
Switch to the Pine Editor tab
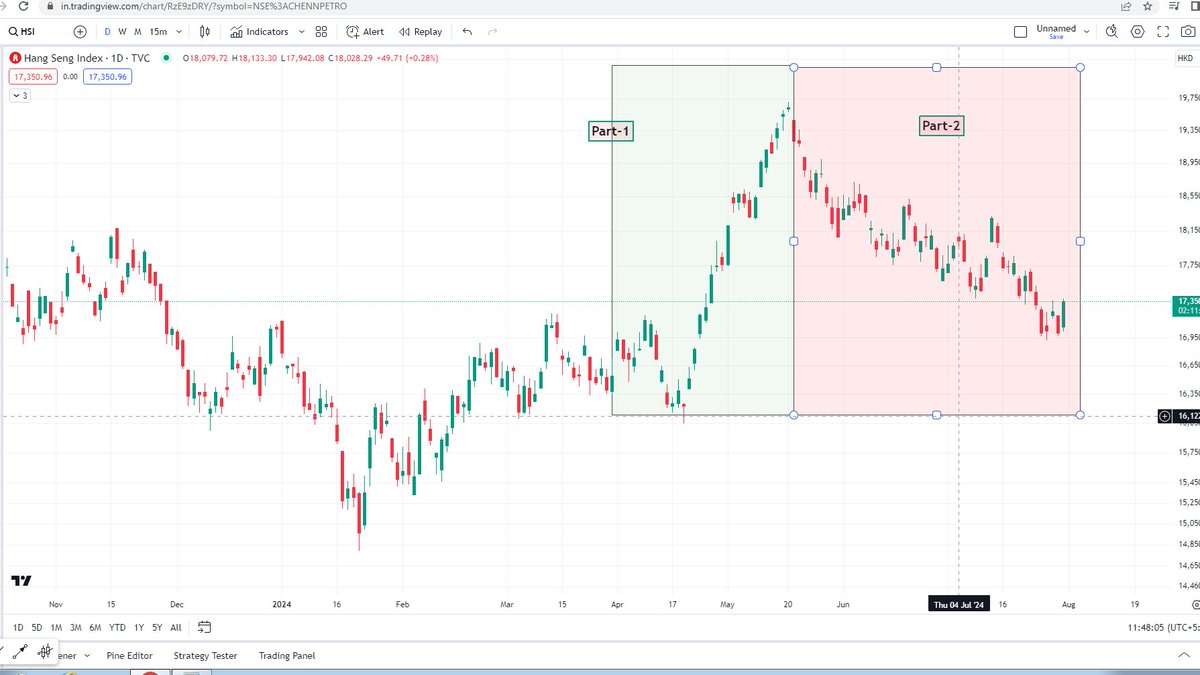pos(130,655)
